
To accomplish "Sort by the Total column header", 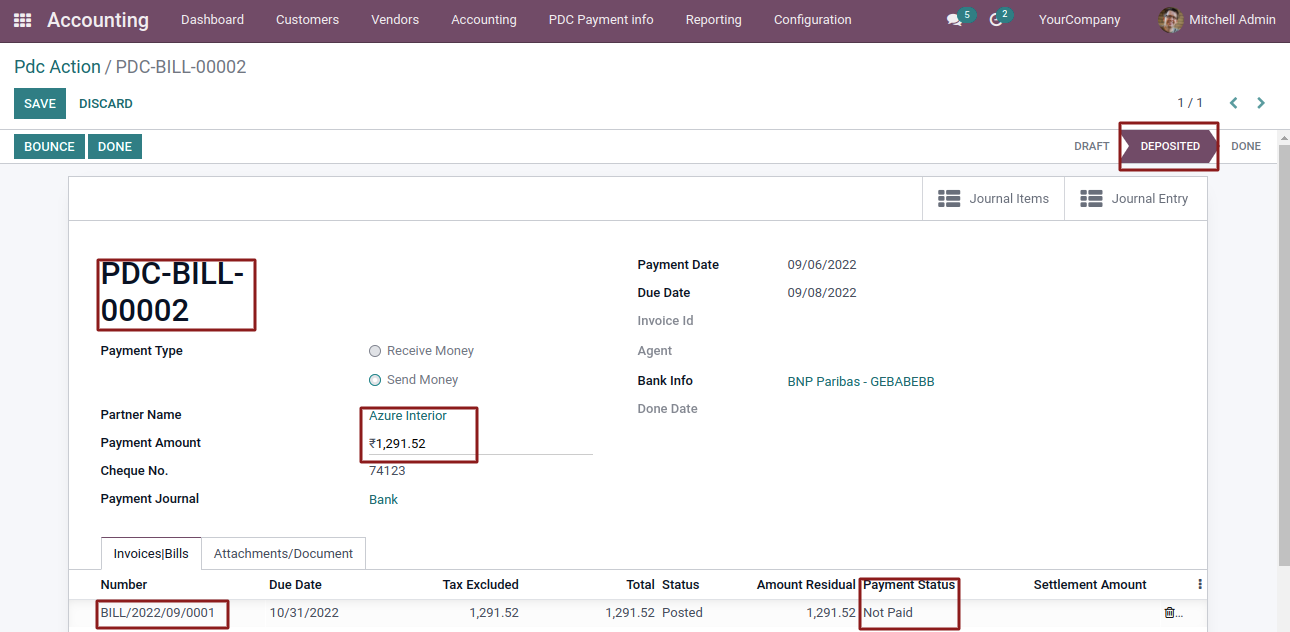I will pyautogui.click(x=640, y=585).
